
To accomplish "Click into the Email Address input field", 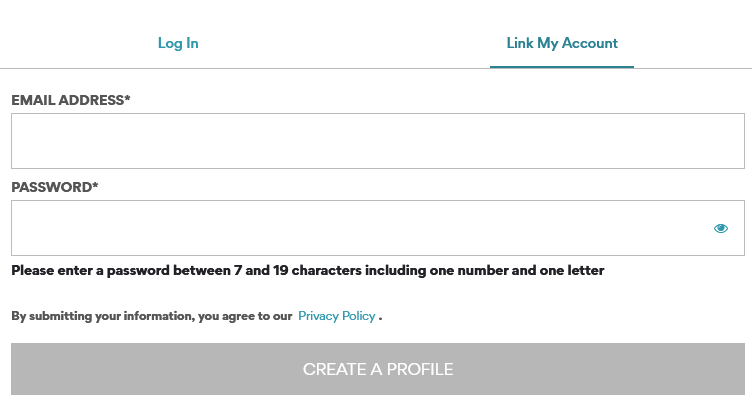I will (x=377, y=141).
